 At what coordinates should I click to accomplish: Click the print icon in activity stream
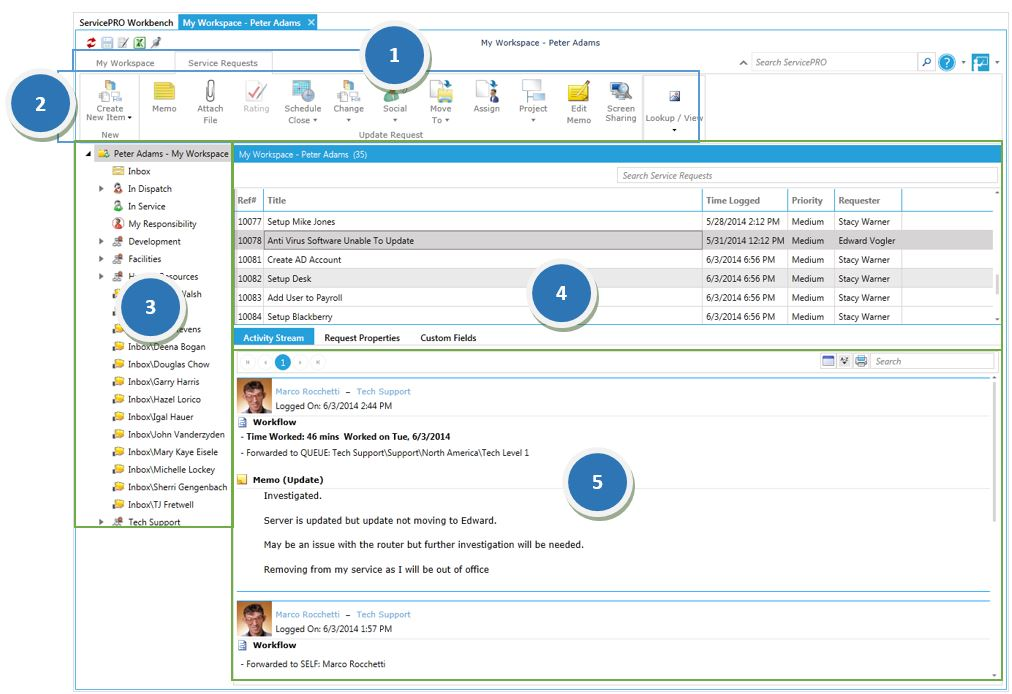[861, 361]
